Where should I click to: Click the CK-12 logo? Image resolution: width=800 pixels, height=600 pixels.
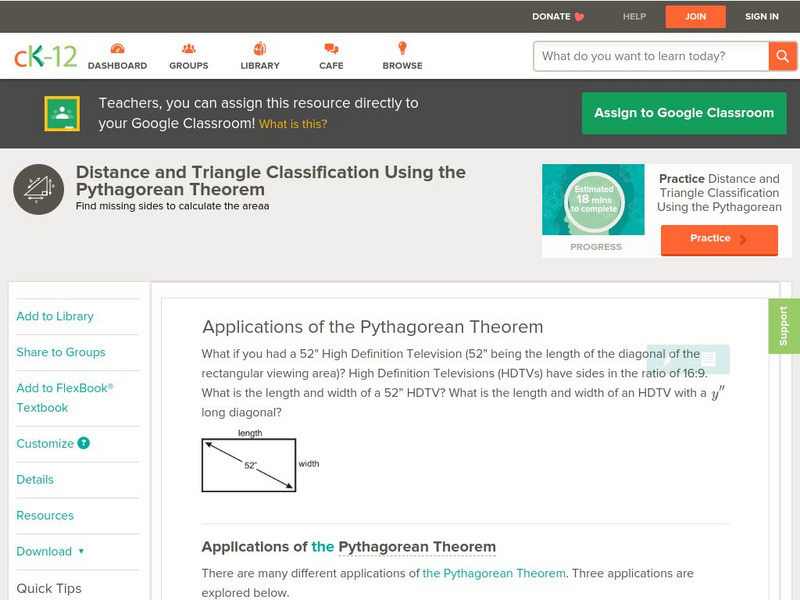[45, 56]
